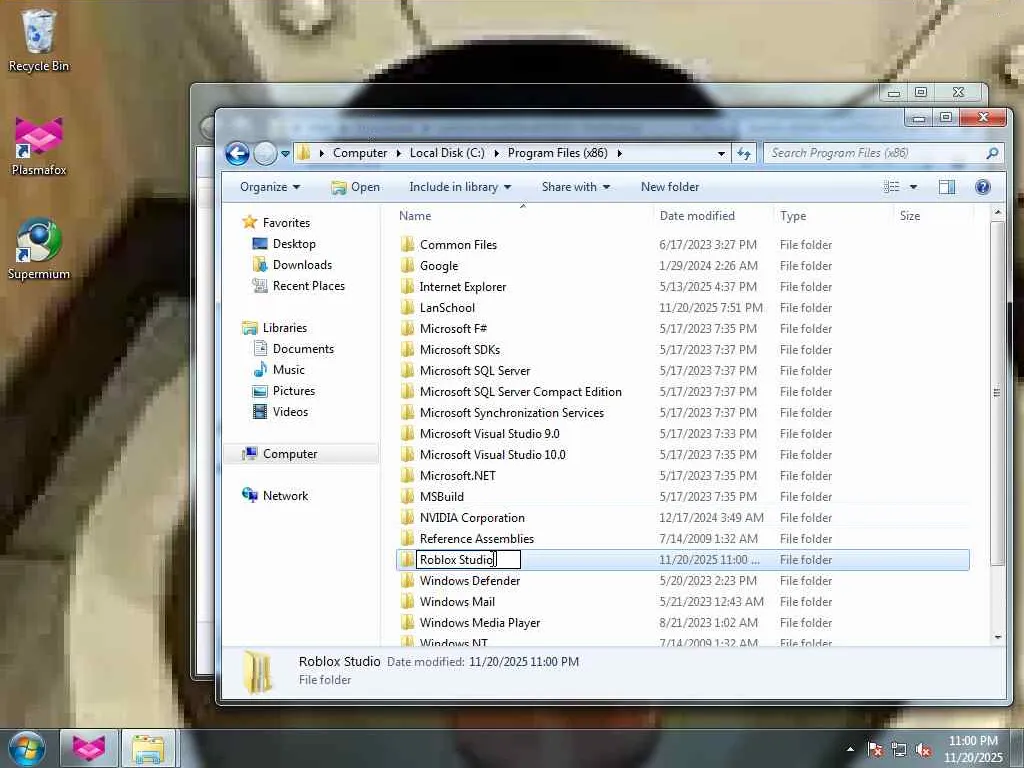The height and width of the screenshot is (768, 1024).
Task: Select the LanSchool folder
Action: (447, 308)
